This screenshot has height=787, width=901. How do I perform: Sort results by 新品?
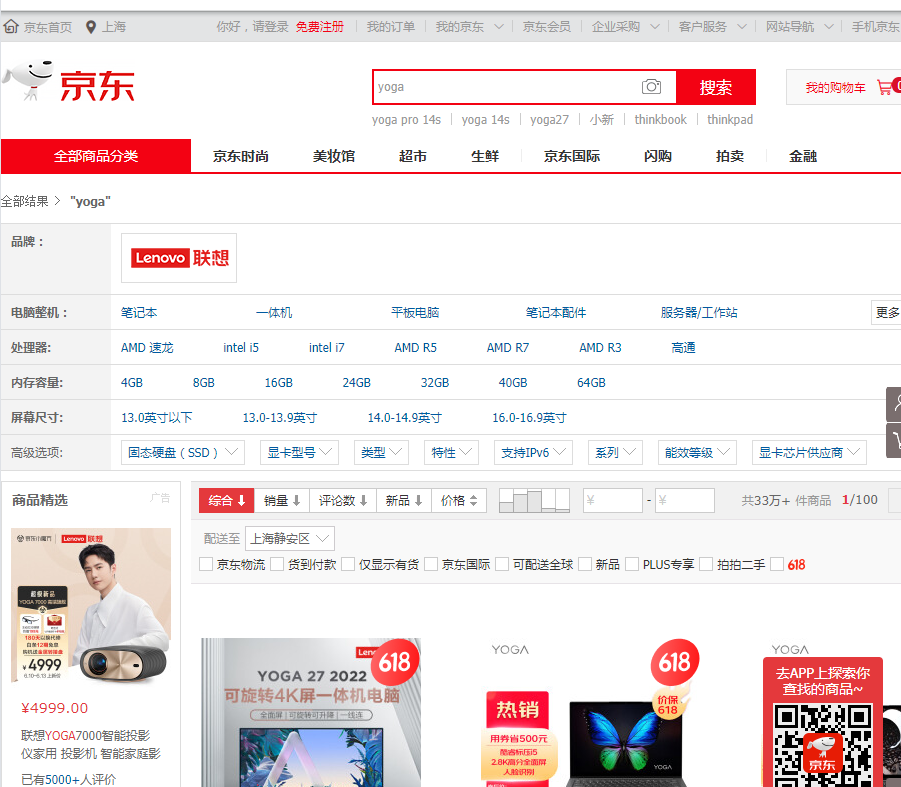click(x=404, y=500)
